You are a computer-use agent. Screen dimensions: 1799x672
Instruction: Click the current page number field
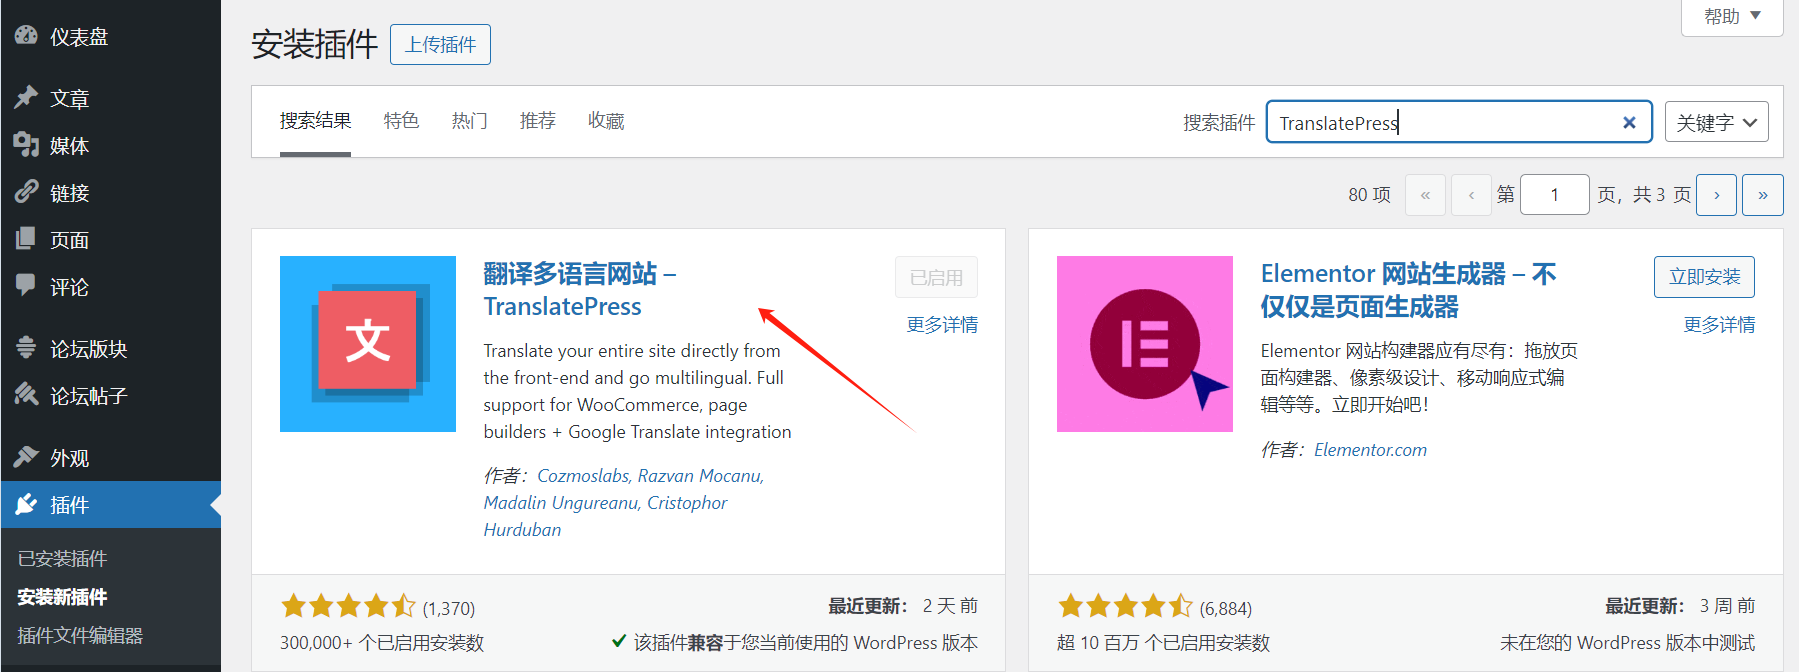click(1555, 195)
